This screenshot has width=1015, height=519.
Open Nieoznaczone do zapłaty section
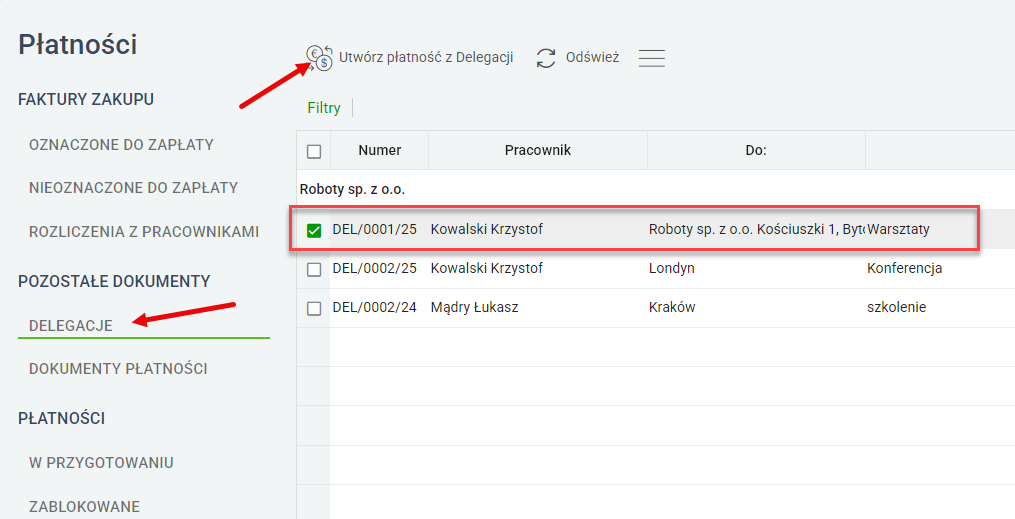pos(133,188)
